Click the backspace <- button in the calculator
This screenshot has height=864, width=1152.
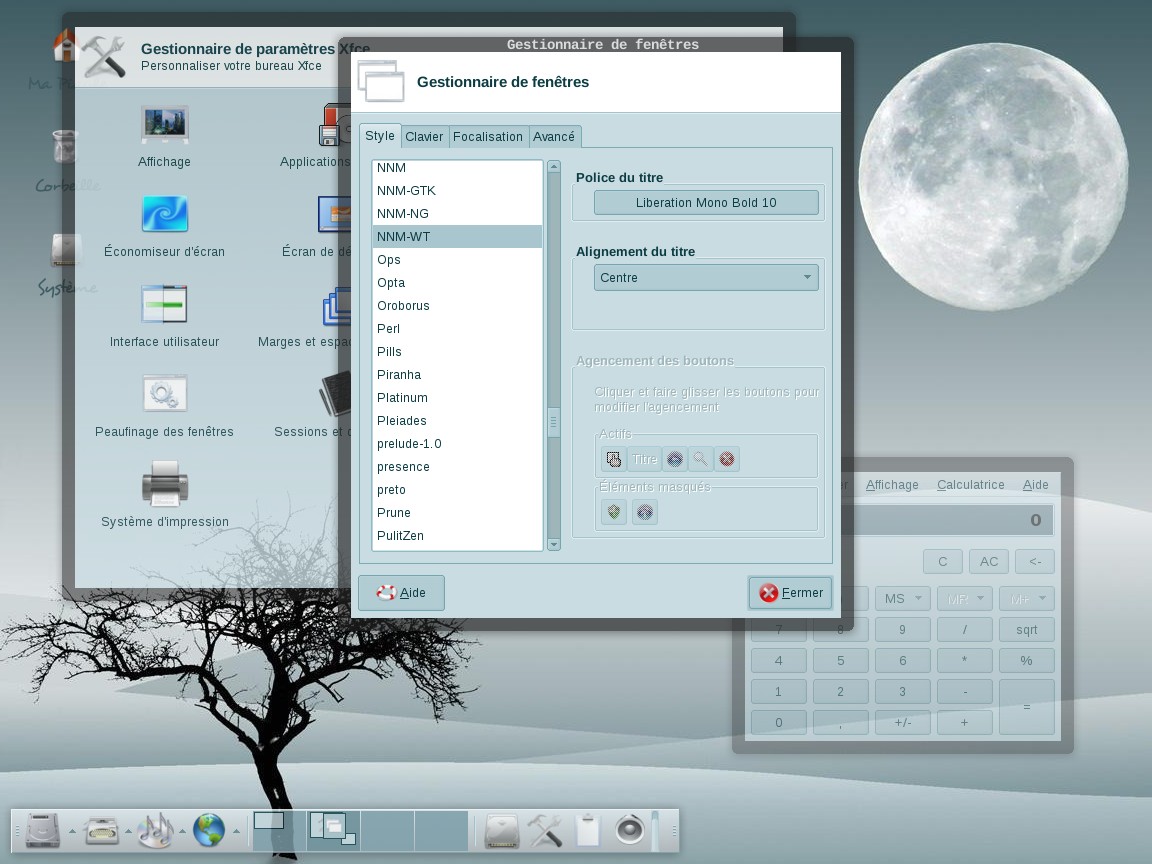(x=1034, y=561)
